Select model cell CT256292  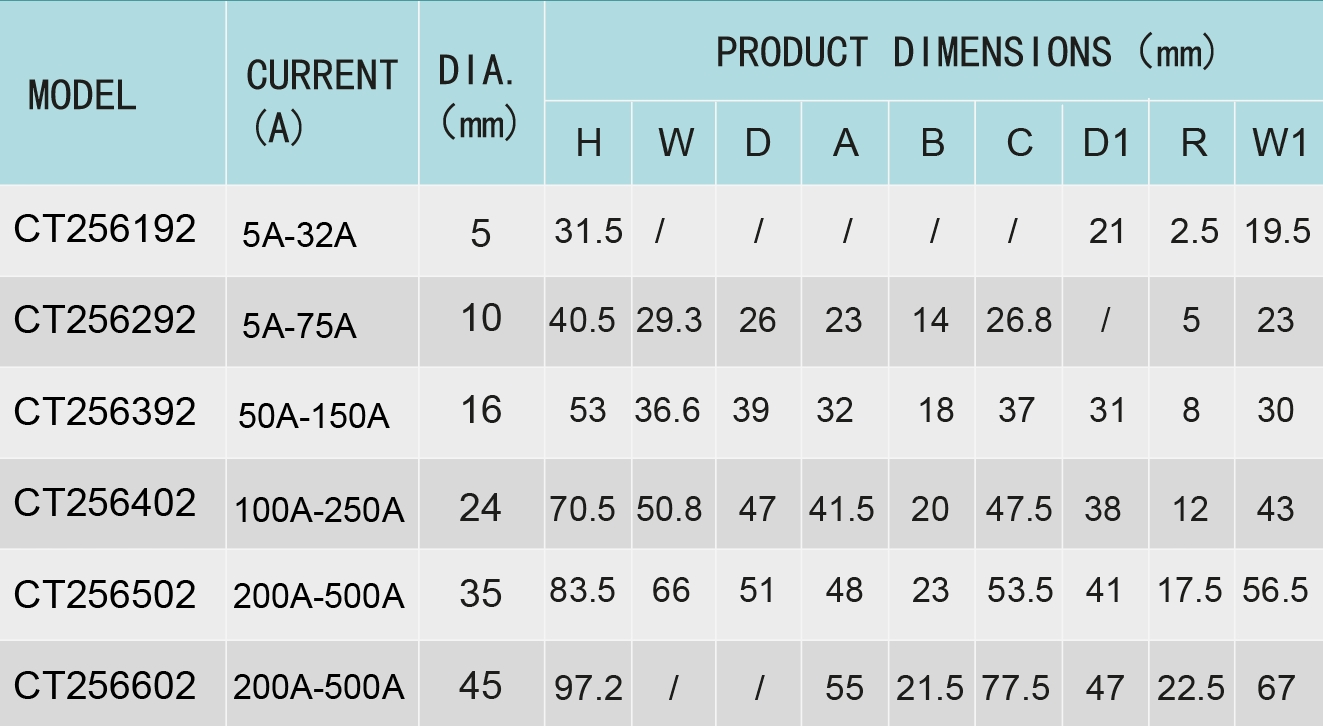tap(105, 320)
